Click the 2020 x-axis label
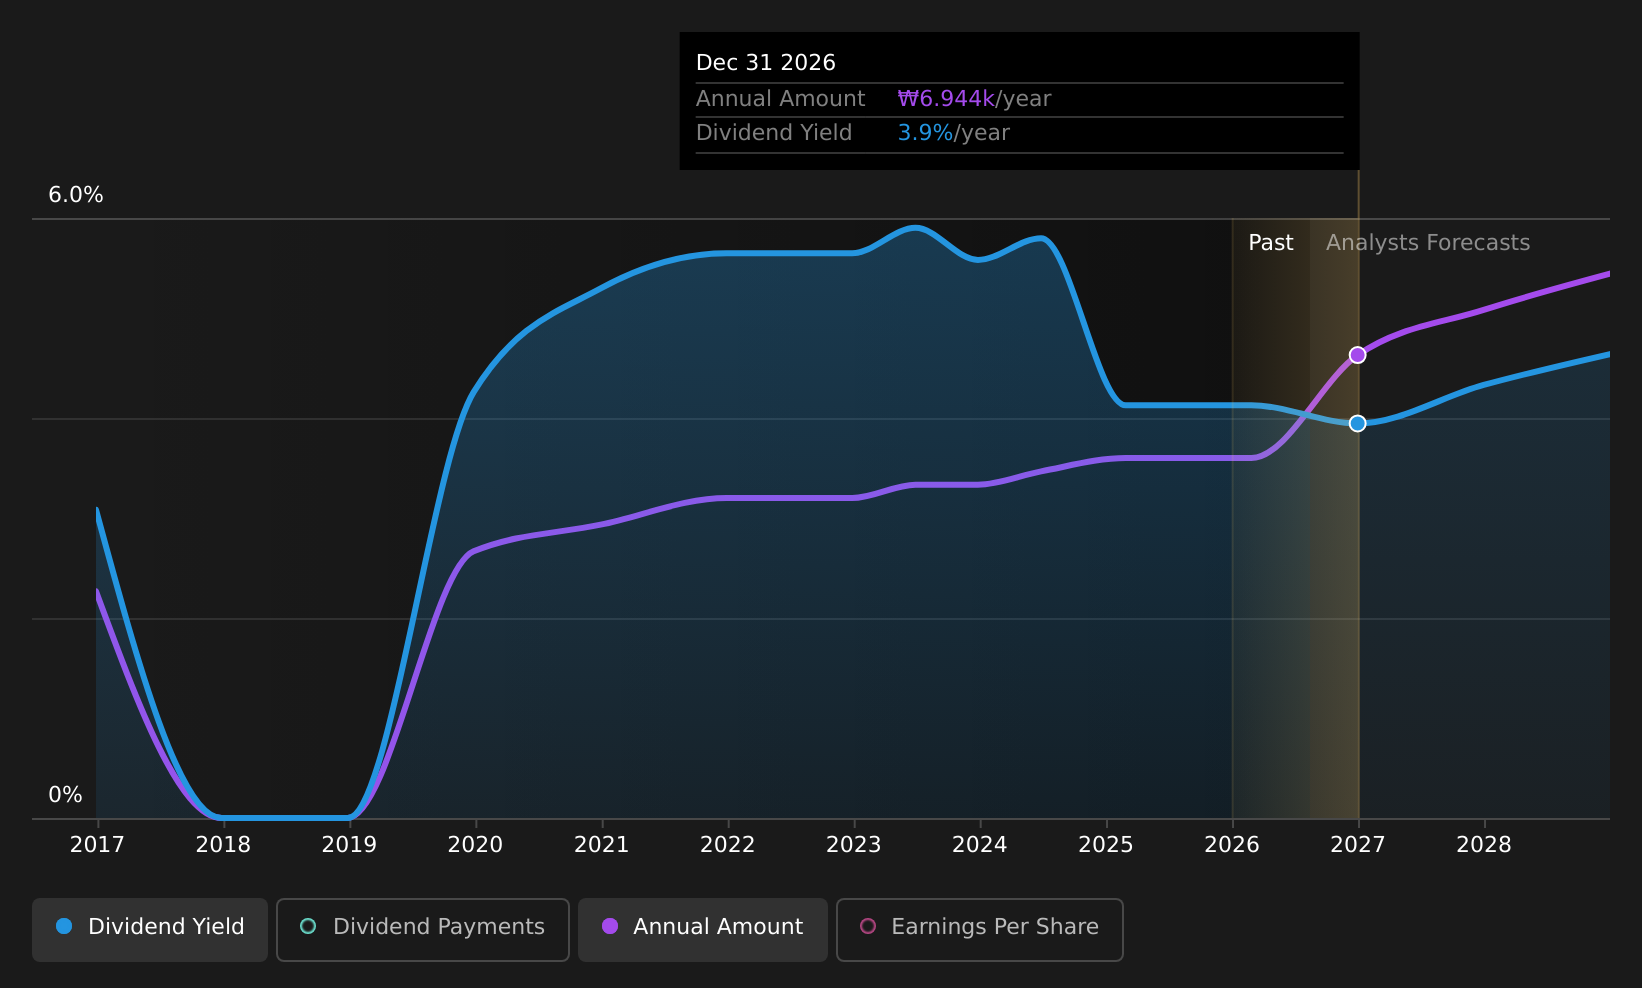Image resolution: width=1642 pixels, height=988 pixels. (x=475, y=845)
